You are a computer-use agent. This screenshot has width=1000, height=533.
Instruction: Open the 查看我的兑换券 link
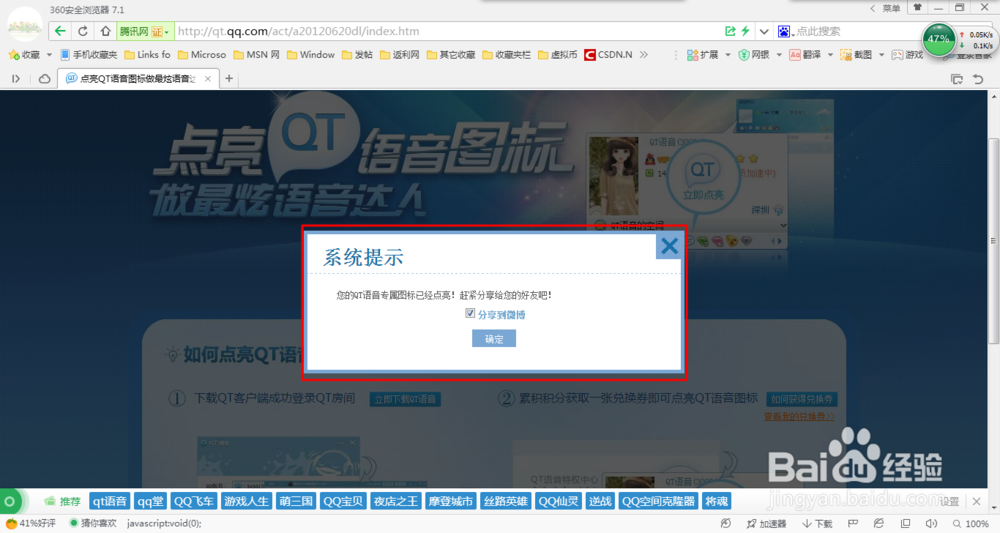(x=799, y=416)
